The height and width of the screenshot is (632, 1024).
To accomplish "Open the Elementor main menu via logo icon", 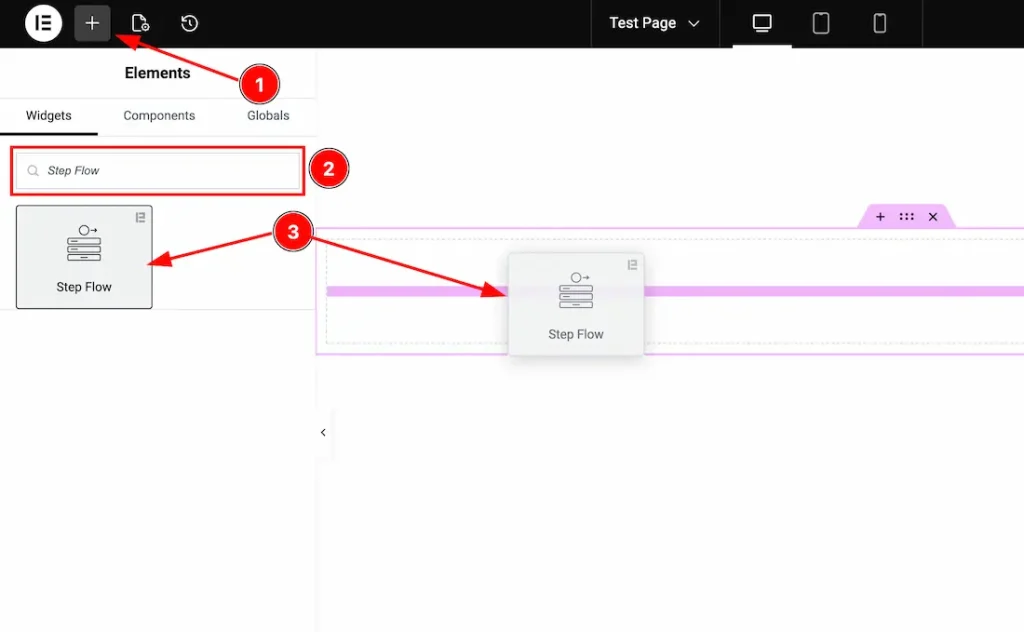I will tap(43, 22).
